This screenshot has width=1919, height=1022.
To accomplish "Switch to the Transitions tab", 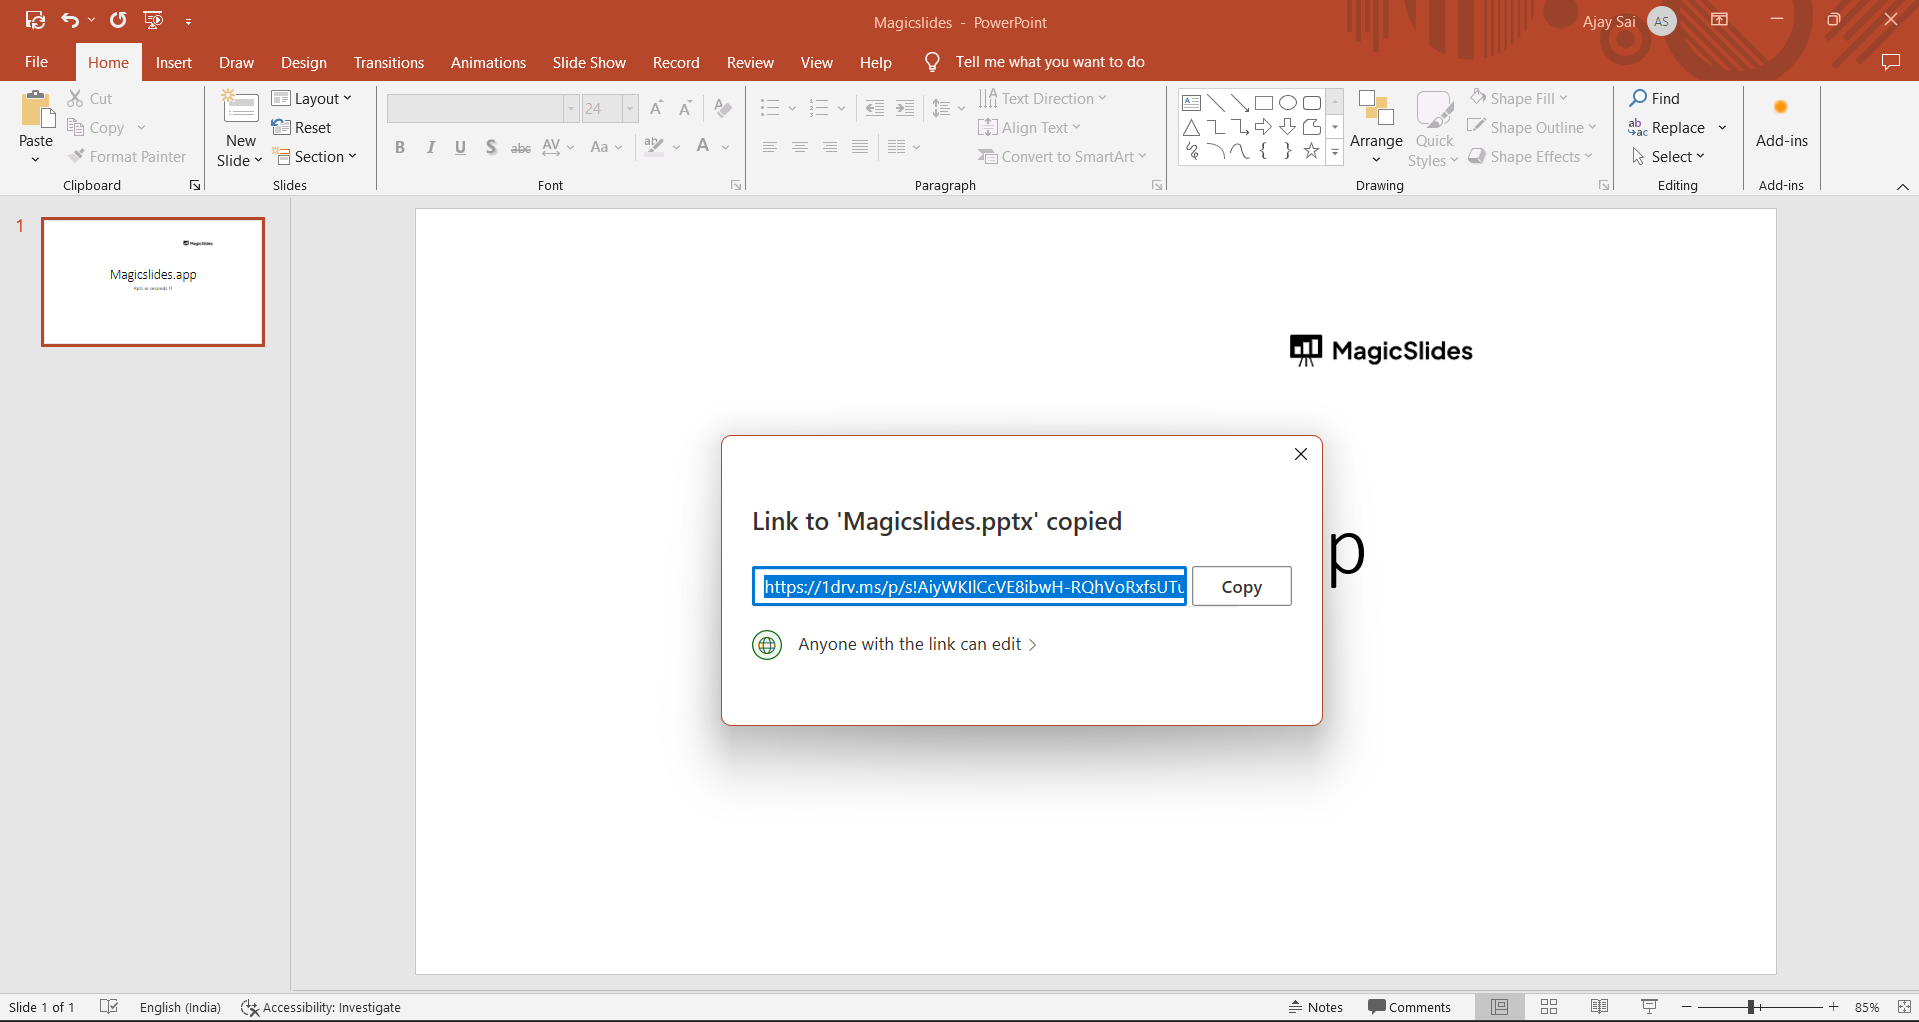I will 388,62.
